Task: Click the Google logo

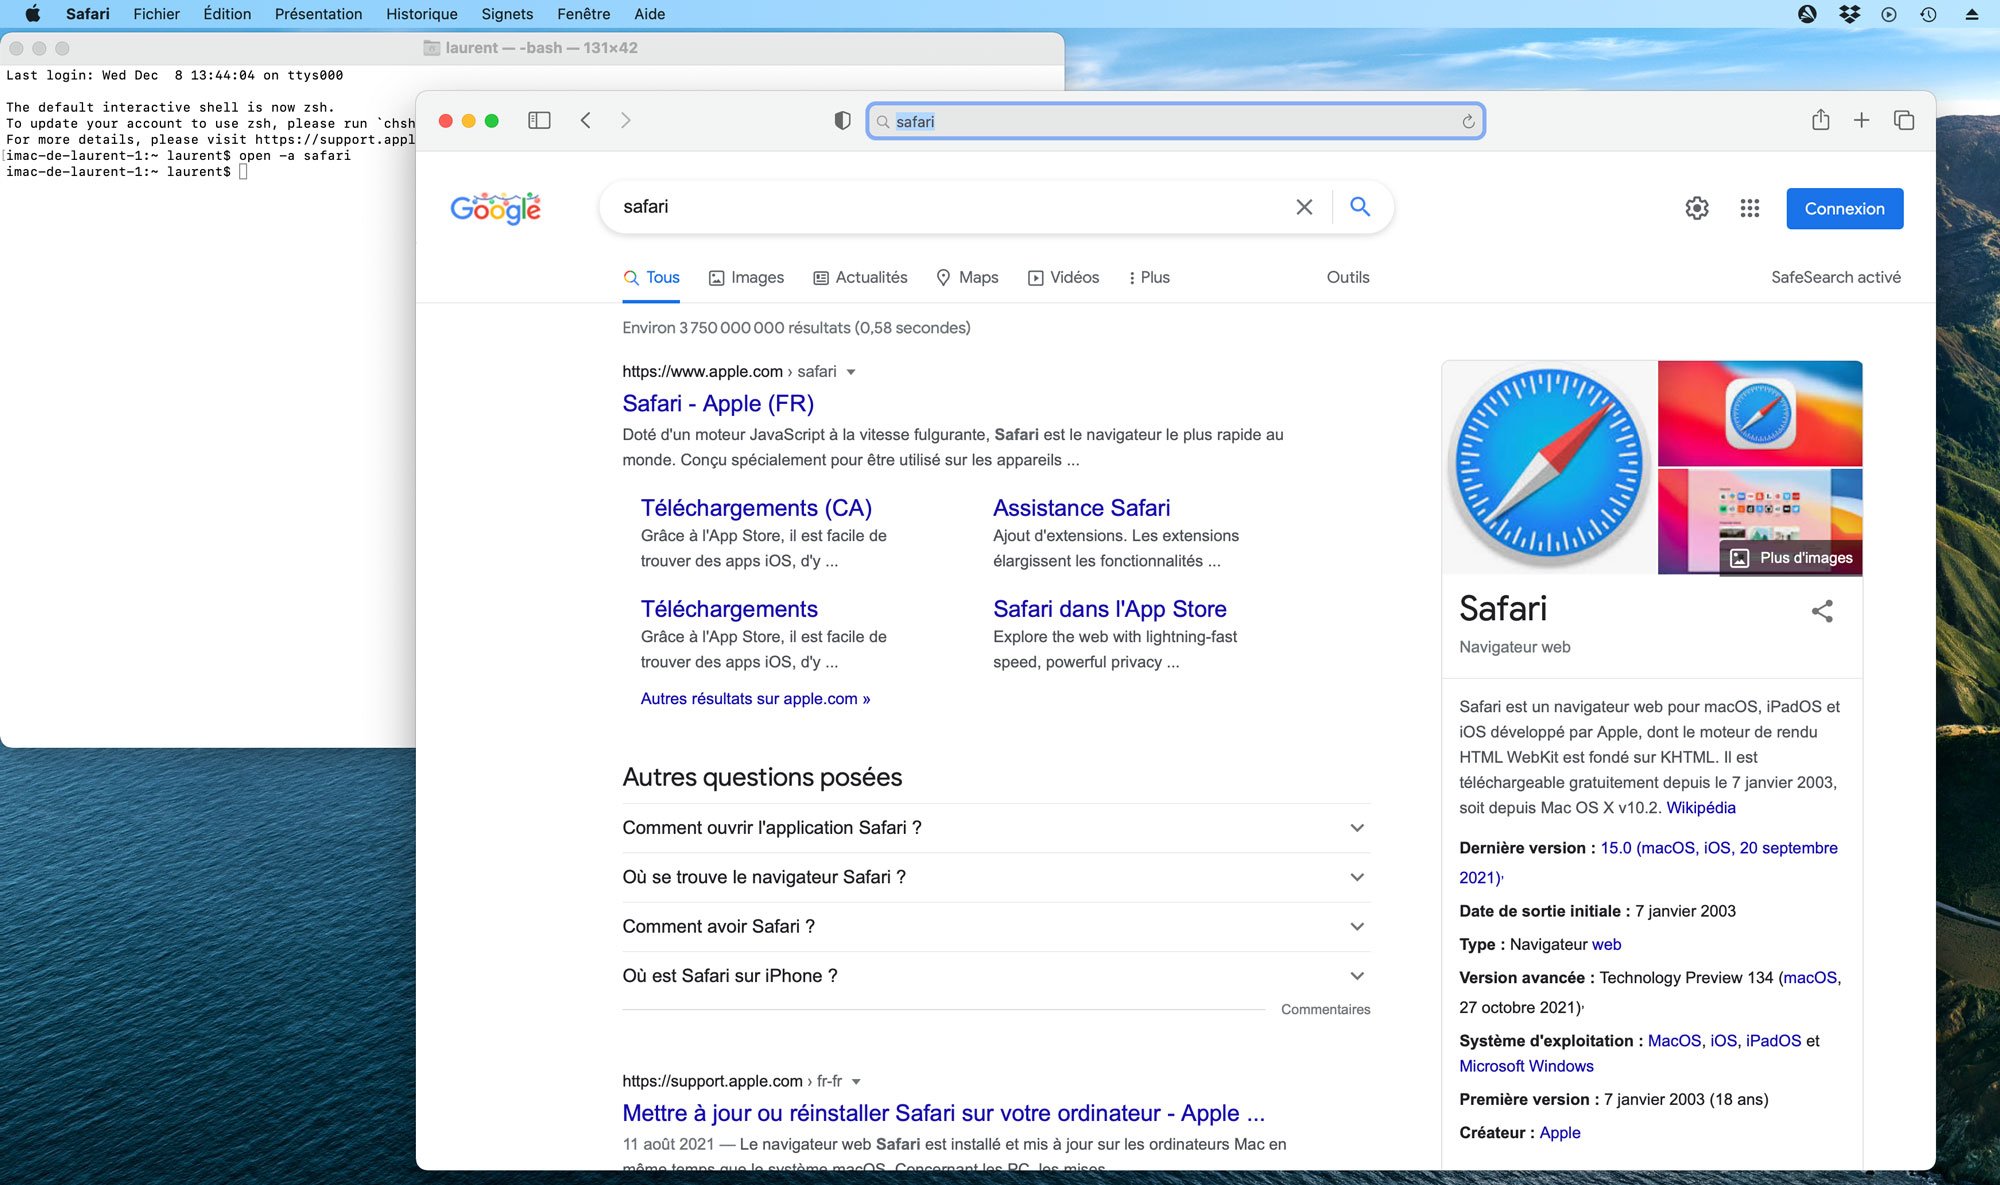Action: [x=496, y=208]
